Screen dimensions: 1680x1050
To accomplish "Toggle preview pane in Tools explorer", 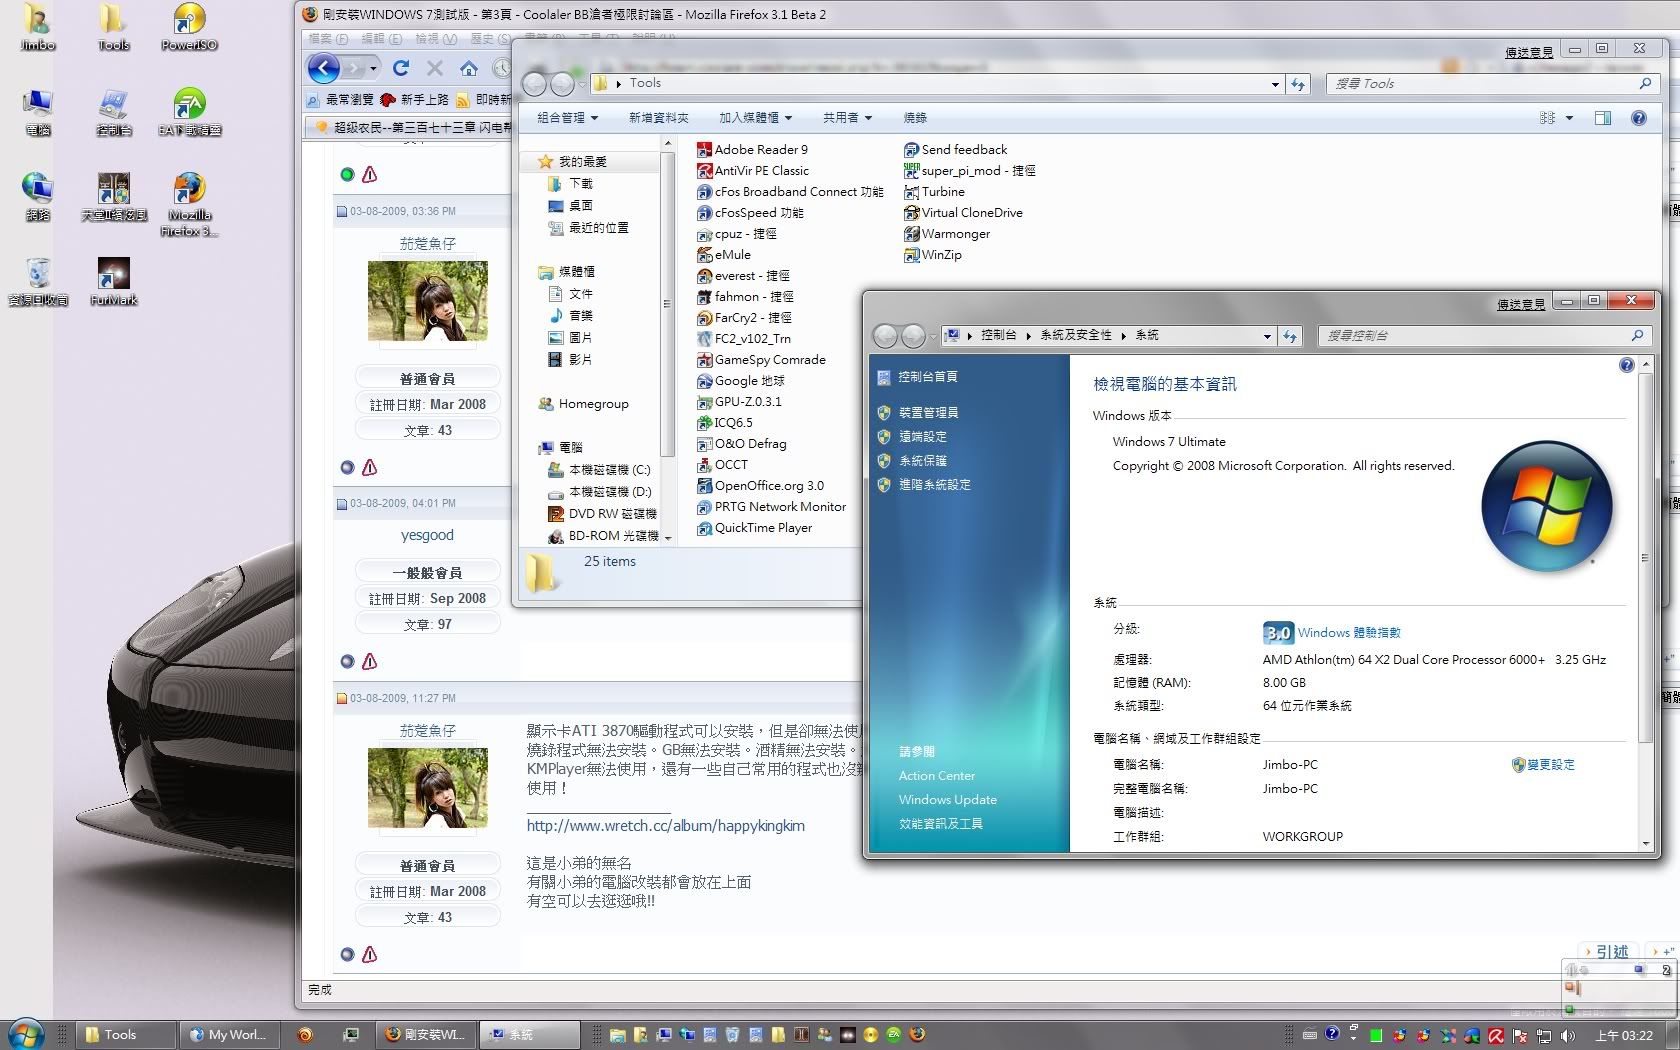I will pyautogui.click(x=1603, y=118).
